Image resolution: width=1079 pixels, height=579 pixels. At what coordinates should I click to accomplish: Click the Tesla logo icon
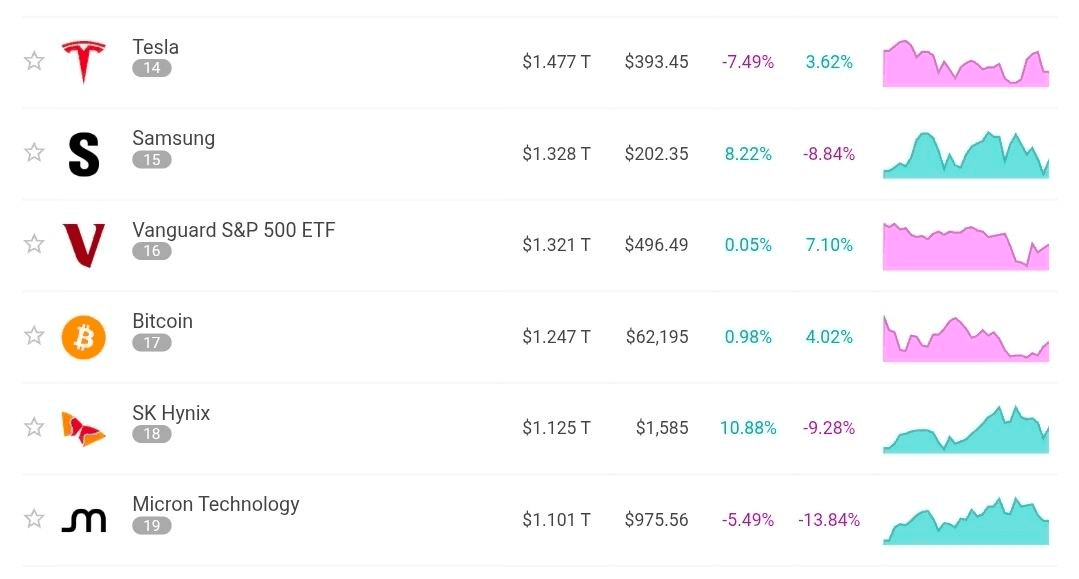(84, 62)
